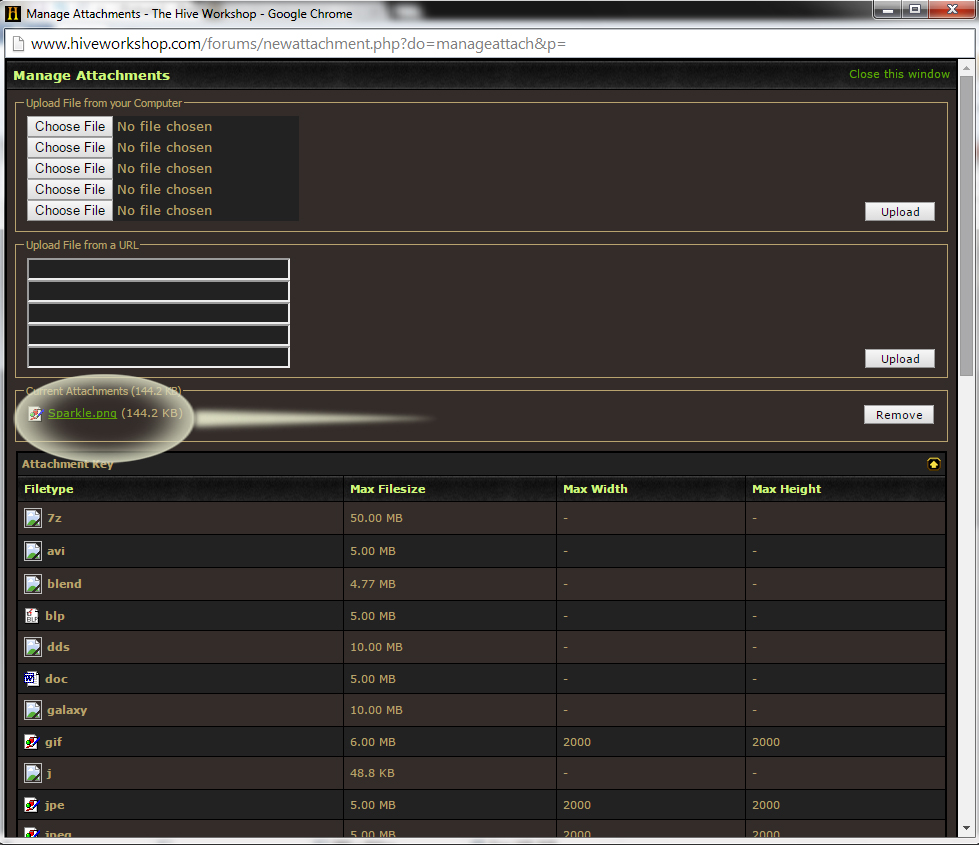The image size is (979, 845).
Task: Click the first Choose File button
Action: [x=70, y=126]
